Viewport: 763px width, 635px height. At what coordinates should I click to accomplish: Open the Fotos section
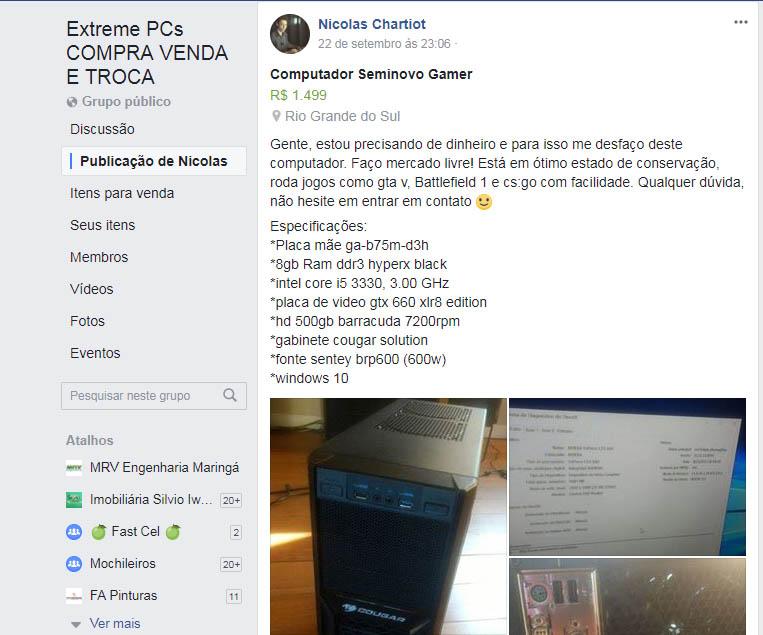[x=87, y=321]
